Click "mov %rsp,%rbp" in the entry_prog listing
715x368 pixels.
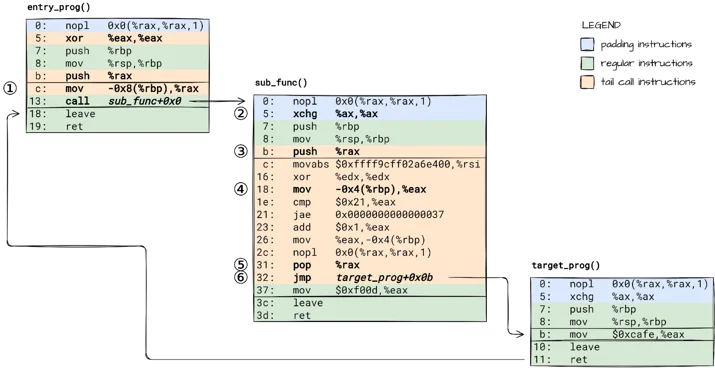tap(118, 63)
